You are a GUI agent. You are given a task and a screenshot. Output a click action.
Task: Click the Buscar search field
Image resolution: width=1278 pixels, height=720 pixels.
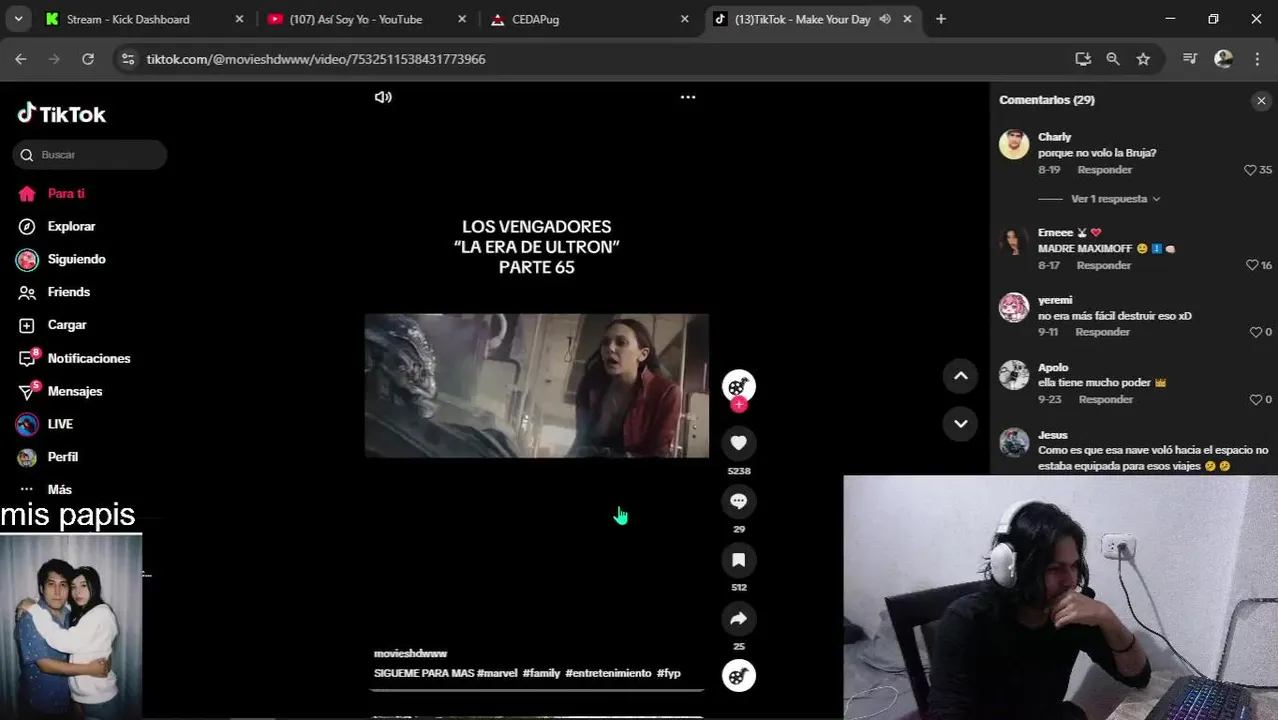(x=90, y=155)
